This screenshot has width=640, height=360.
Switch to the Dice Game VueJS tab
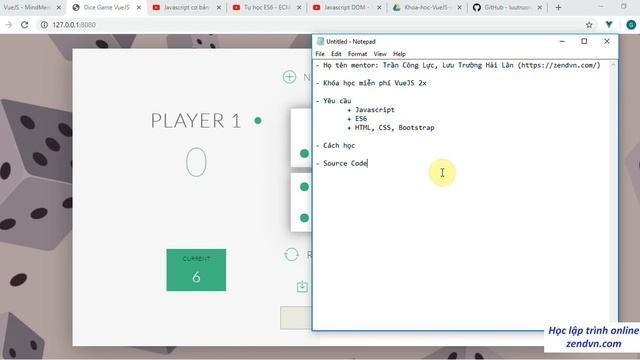coord(107,7)
